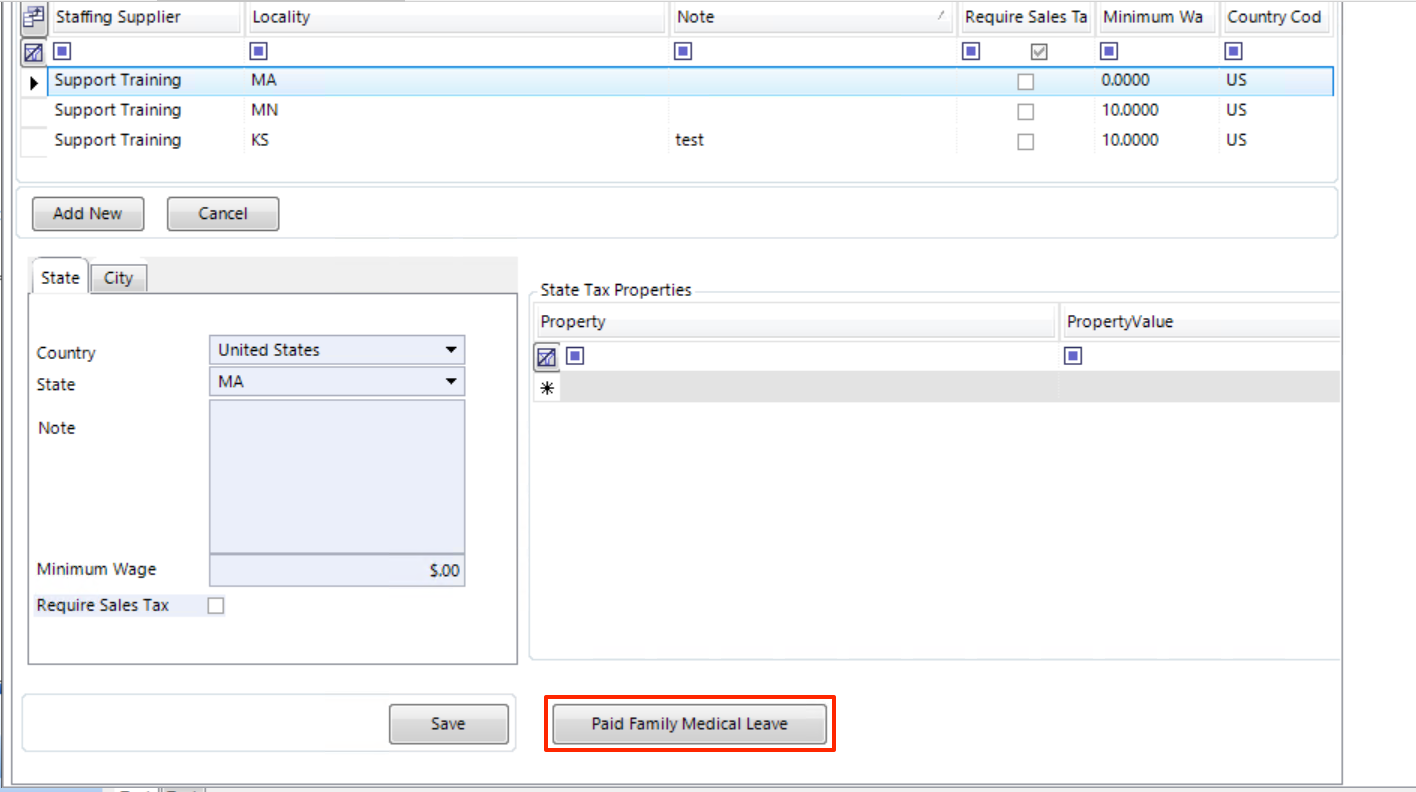This screenshot has width=1416, height=792.
Task: Check Require Sales Tax for the KS row
Action: [1025, 142]
